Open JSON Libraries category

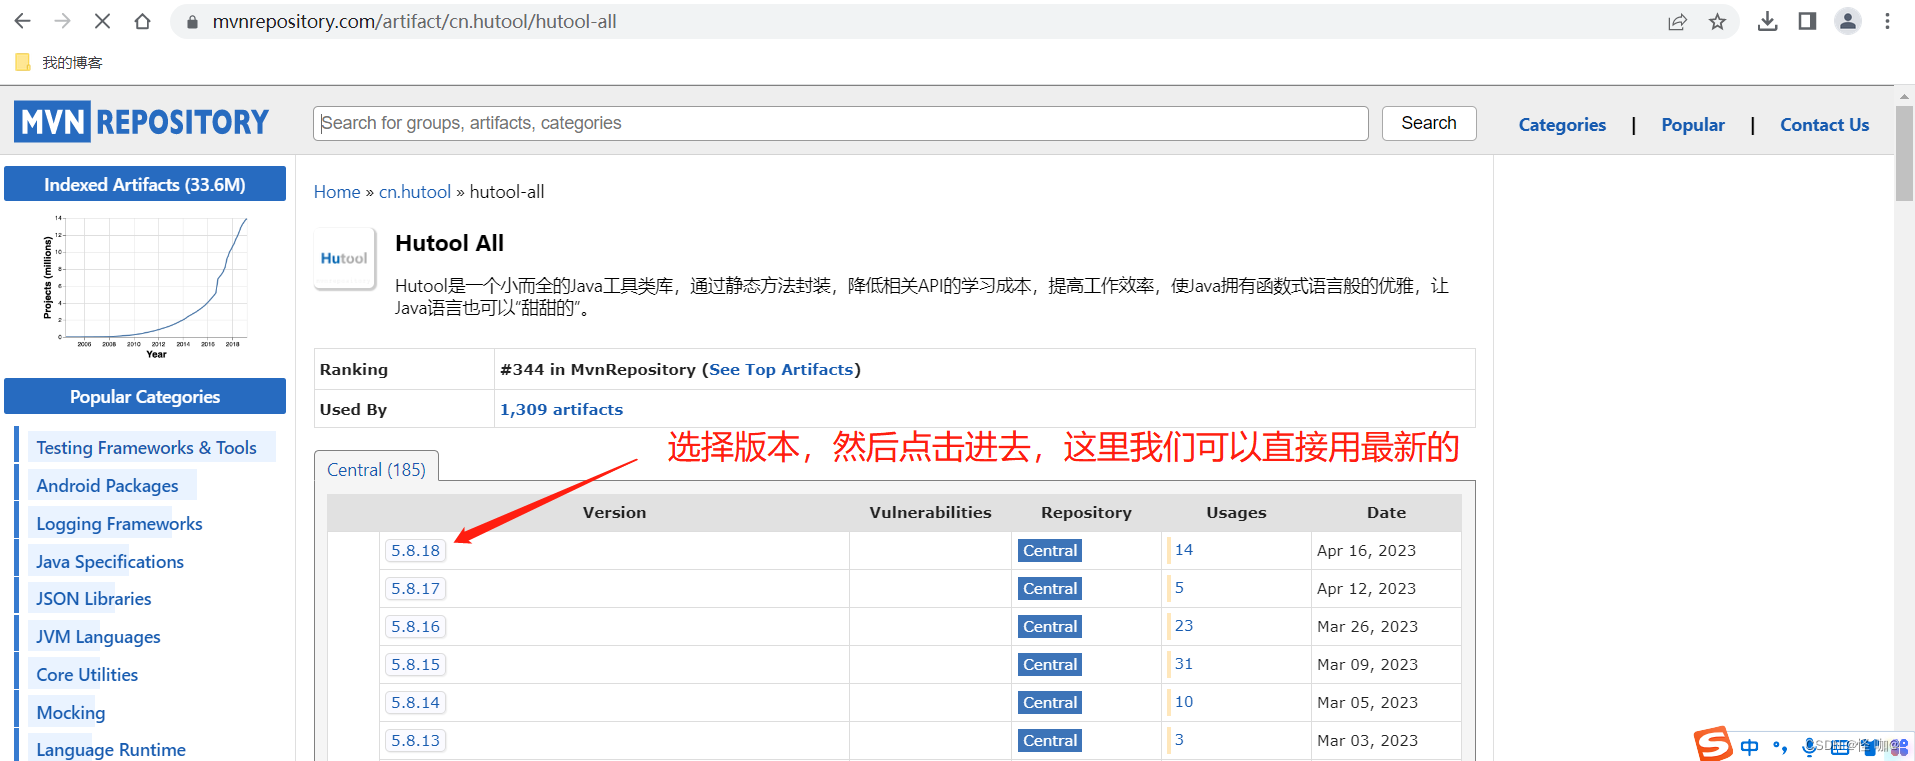94,598
